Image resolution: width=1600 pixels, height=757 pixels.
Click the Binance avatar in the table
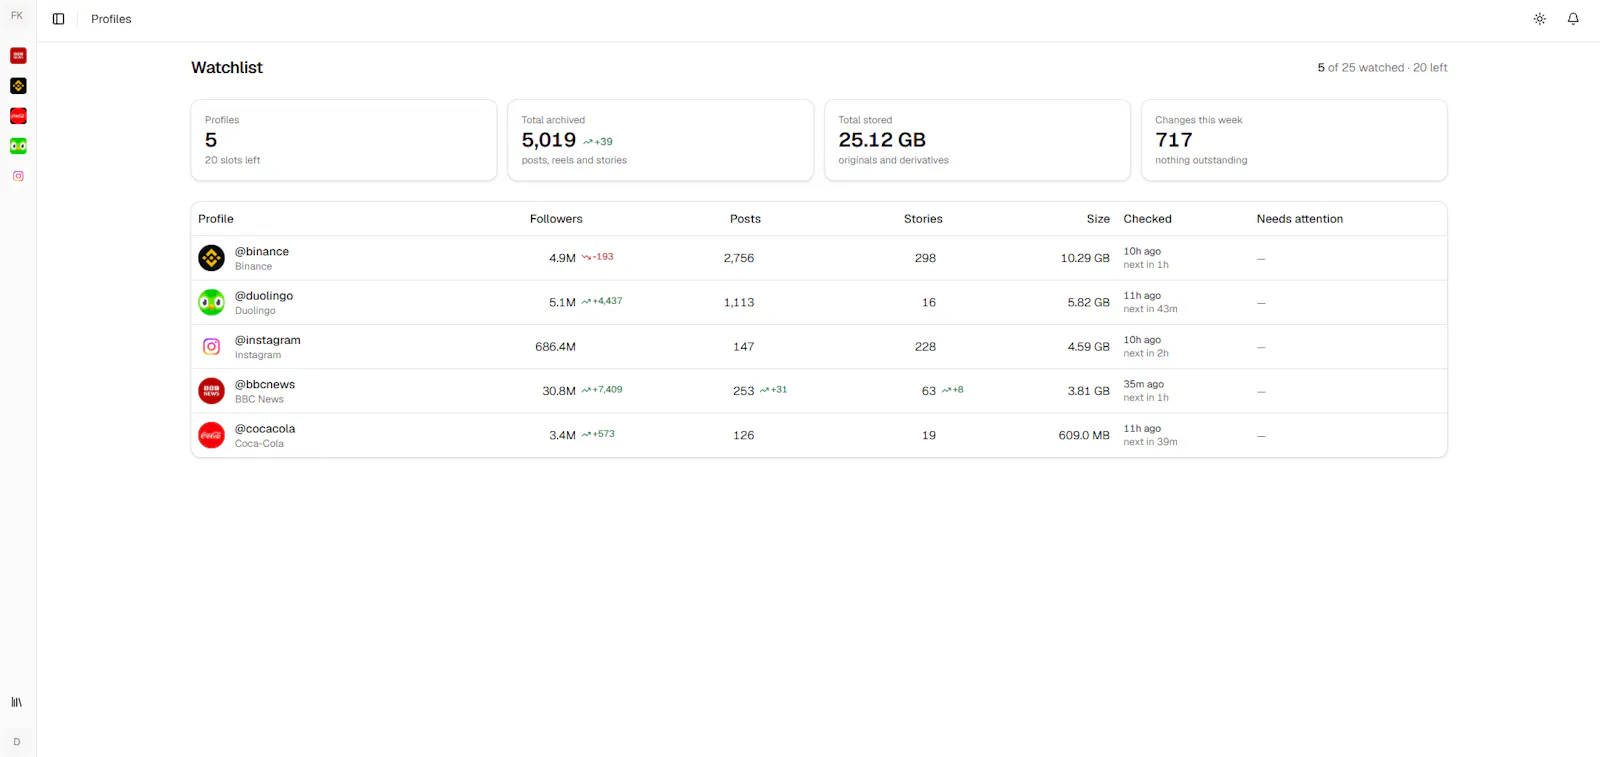click(211, 258)
